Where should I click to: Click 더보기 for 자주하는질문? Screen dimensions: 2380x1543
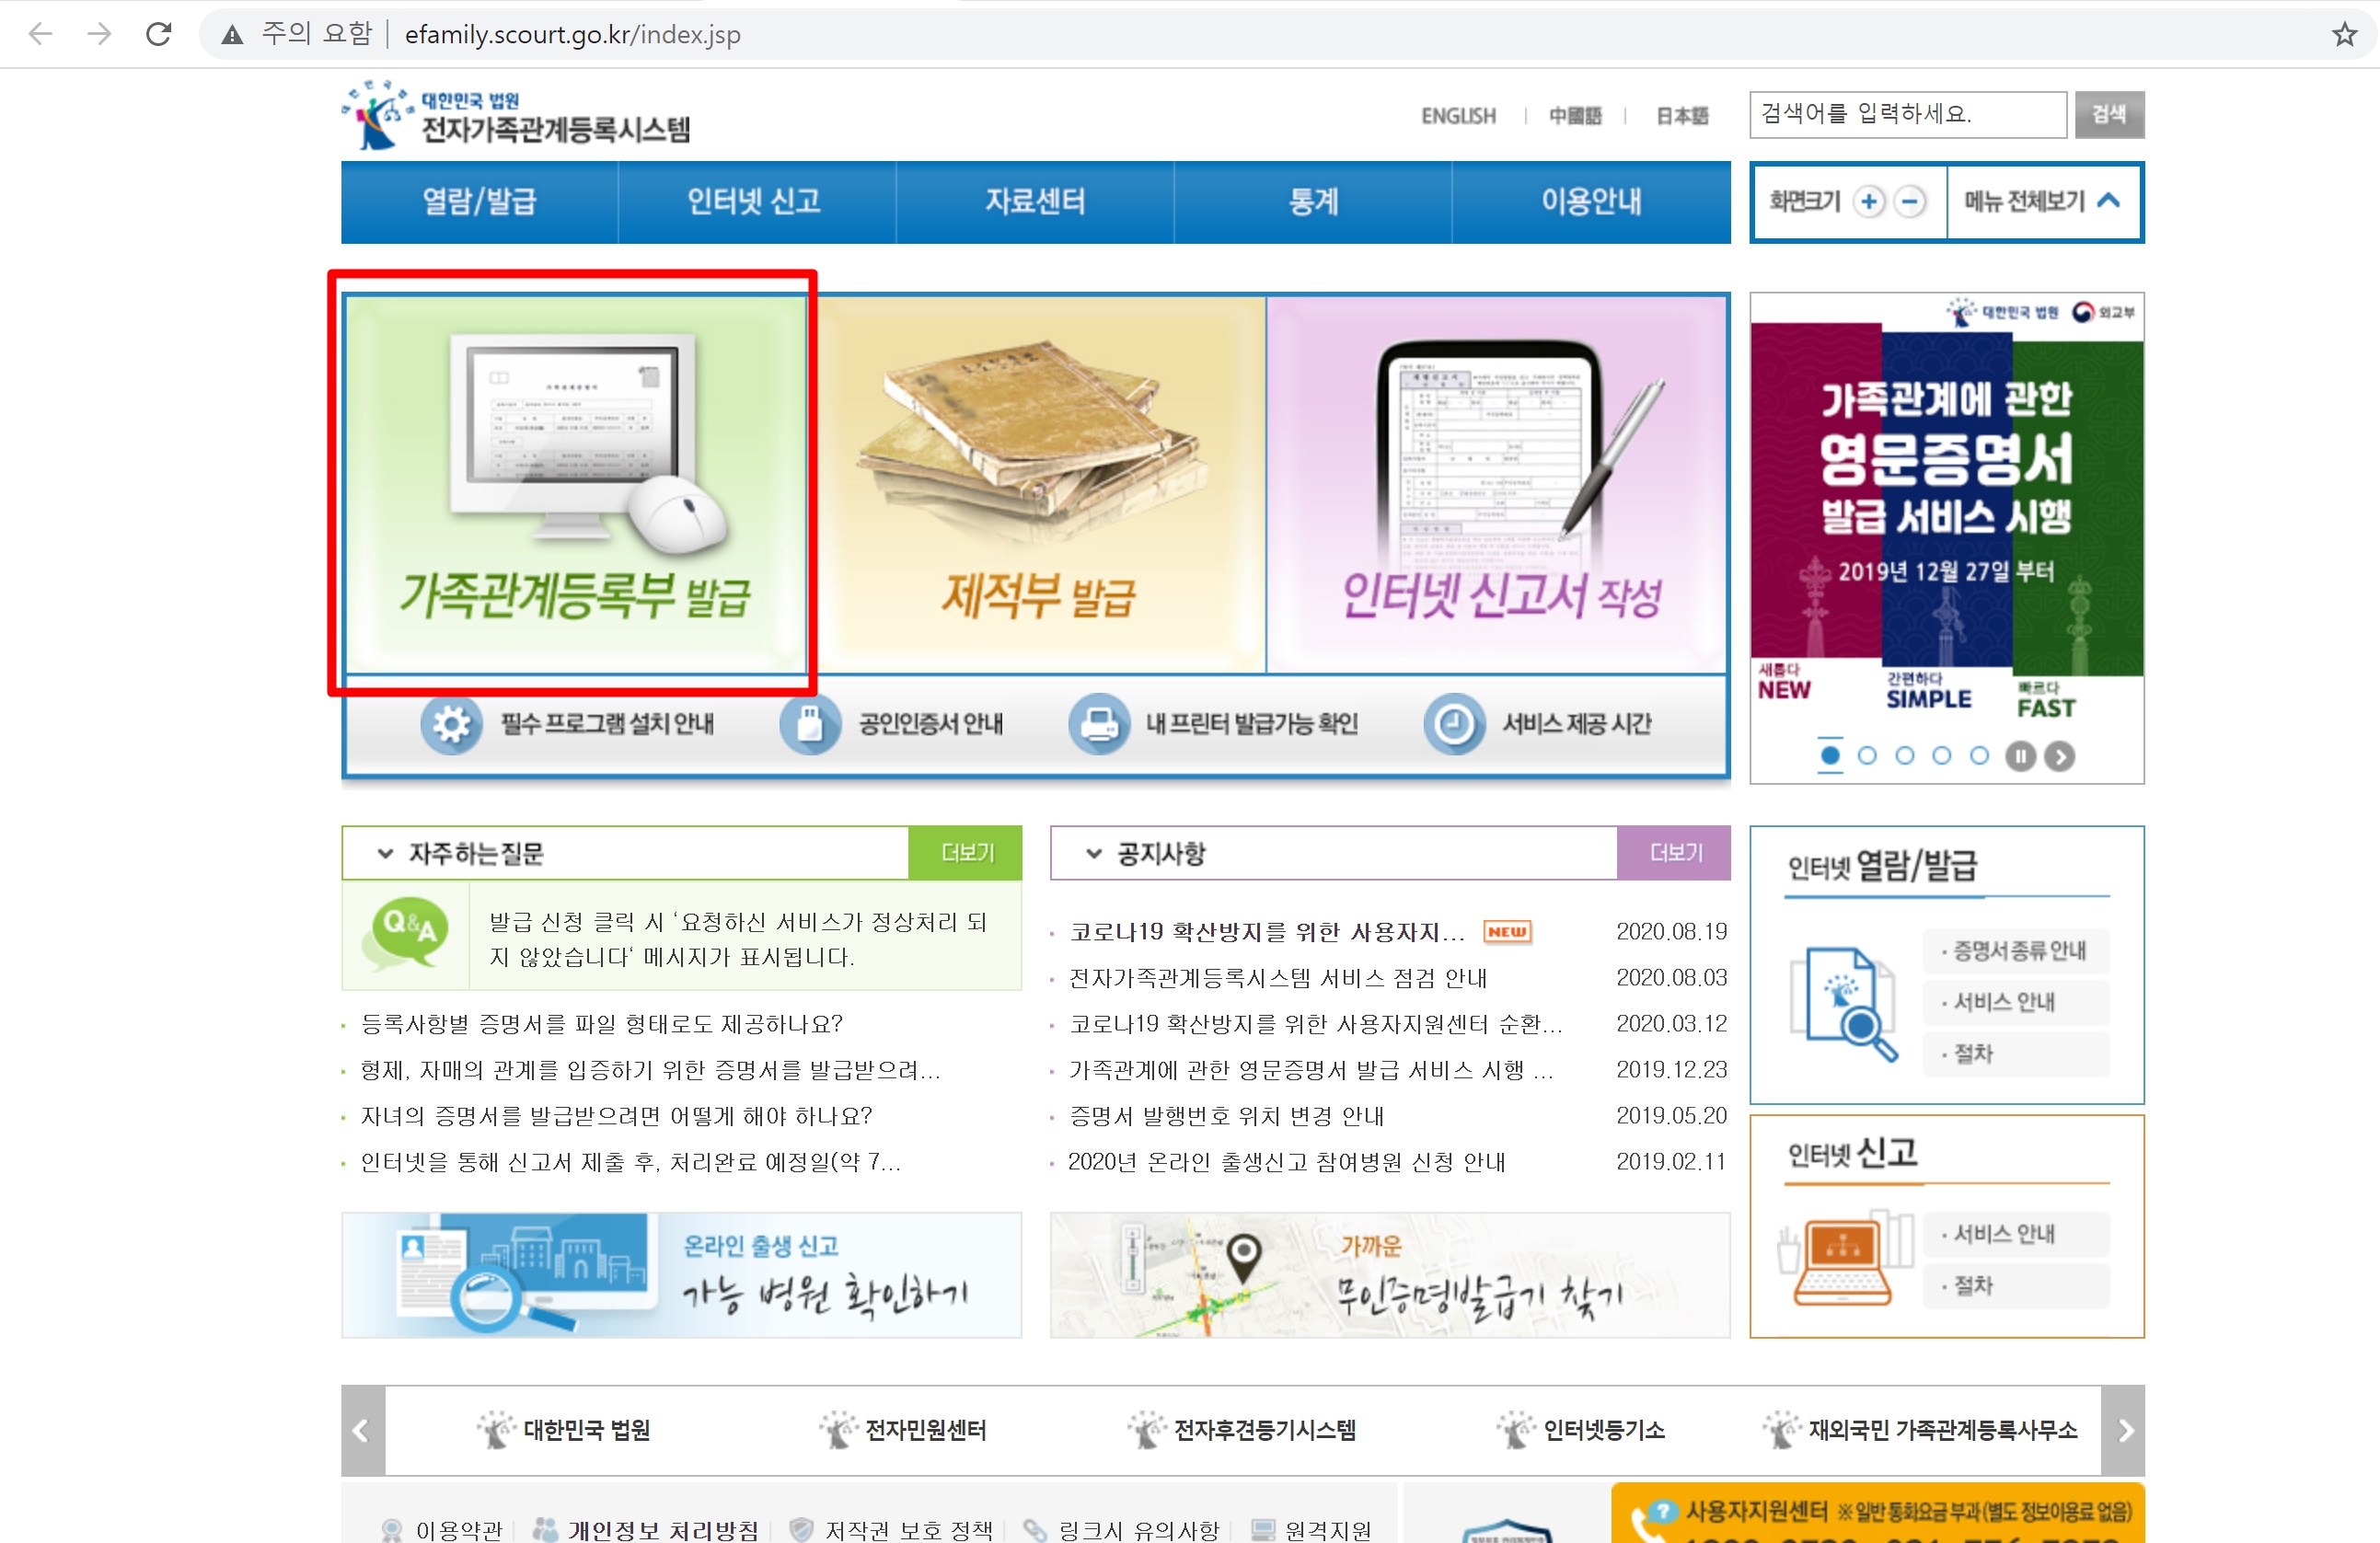966,853
